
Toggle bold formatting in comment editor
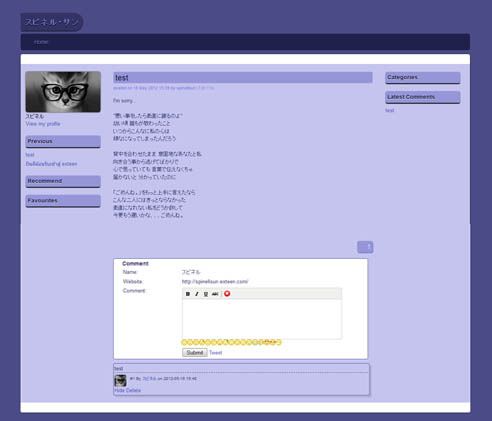[x=188, y=294]
